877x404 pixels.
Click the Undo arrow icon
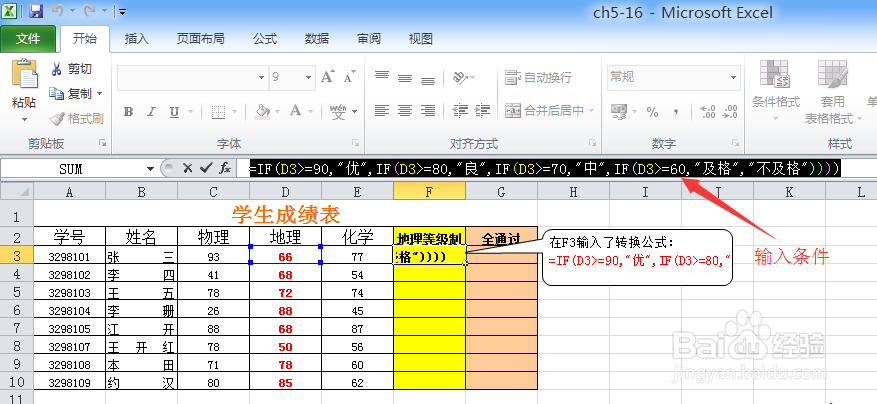point(58,11)
